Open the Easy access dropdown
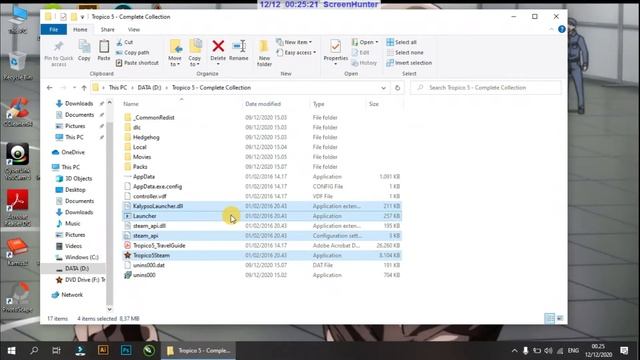This screenshot has width=640, height=360. click(x=296, y=53)
